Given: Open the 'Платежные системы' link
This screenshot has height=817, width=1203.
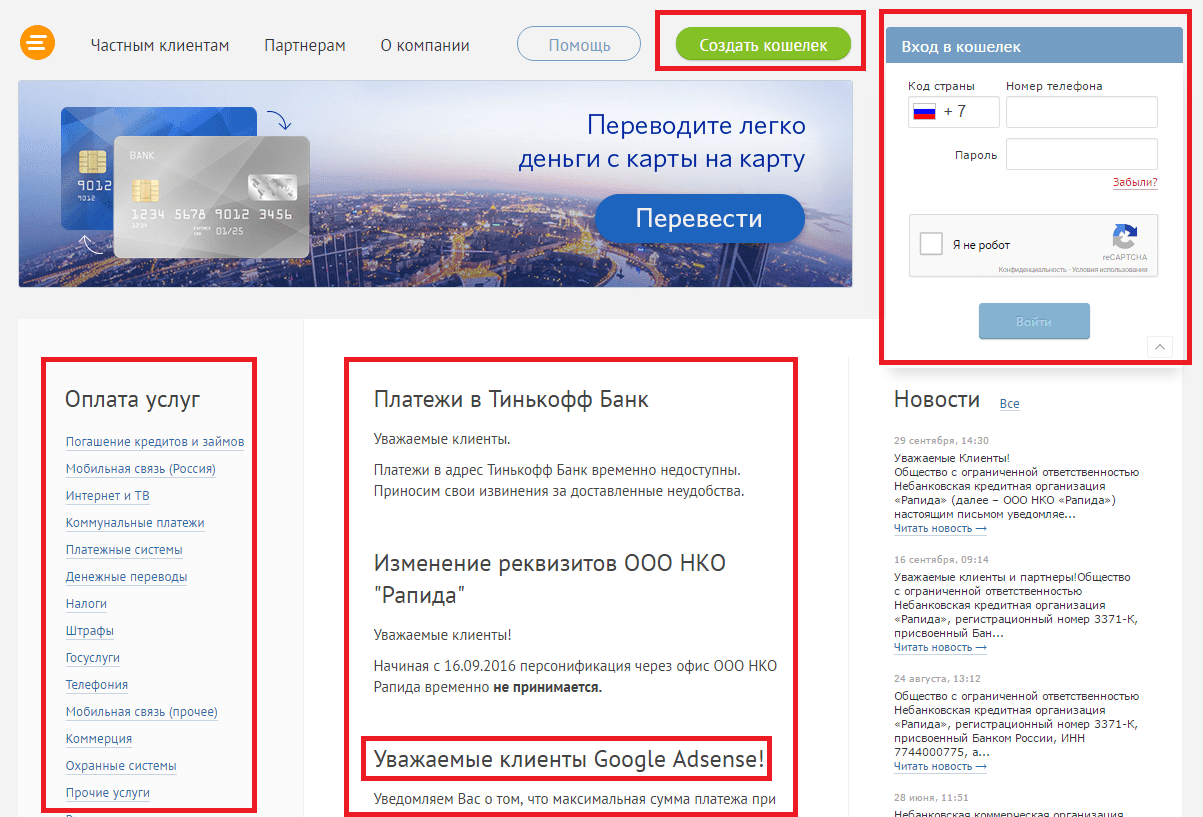Looking at the screenshot, I should (124, 550).
